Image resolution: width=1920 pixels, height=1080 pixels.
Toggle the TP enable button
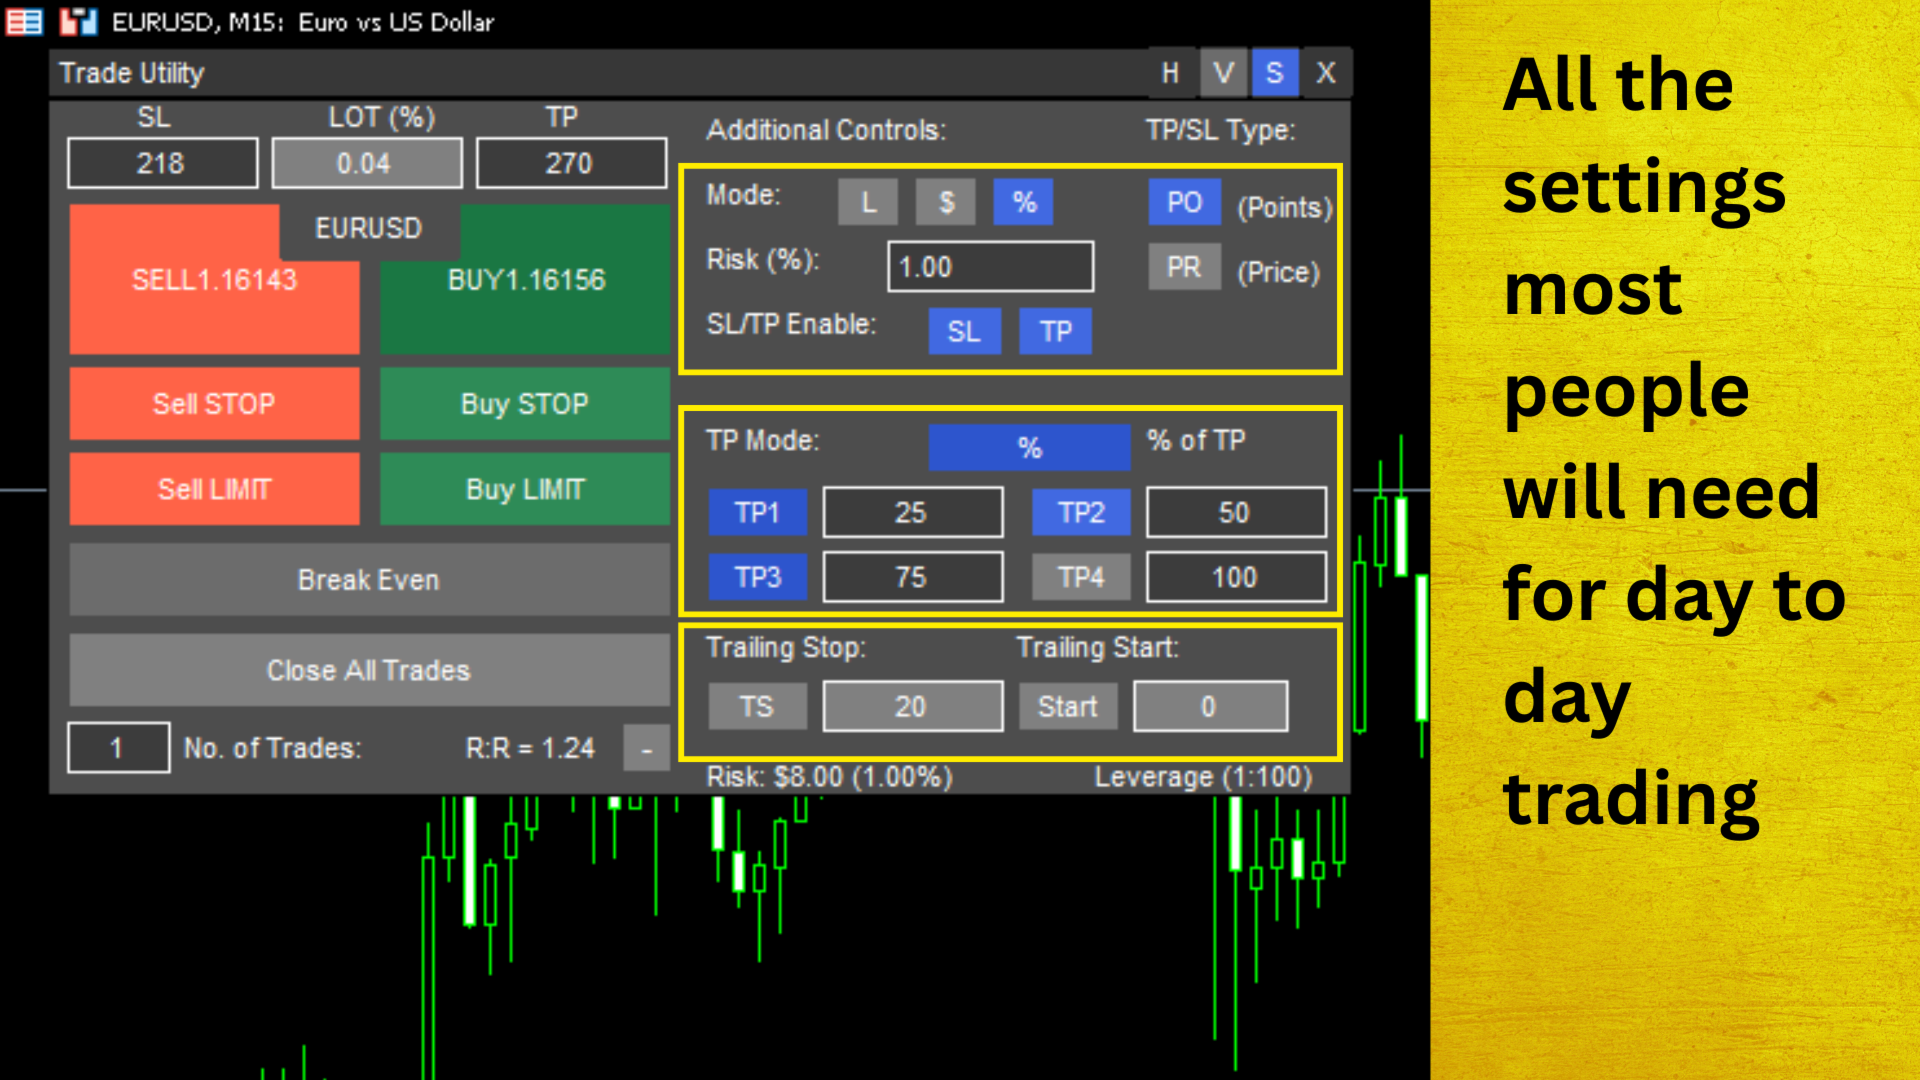pos(1055,331)
